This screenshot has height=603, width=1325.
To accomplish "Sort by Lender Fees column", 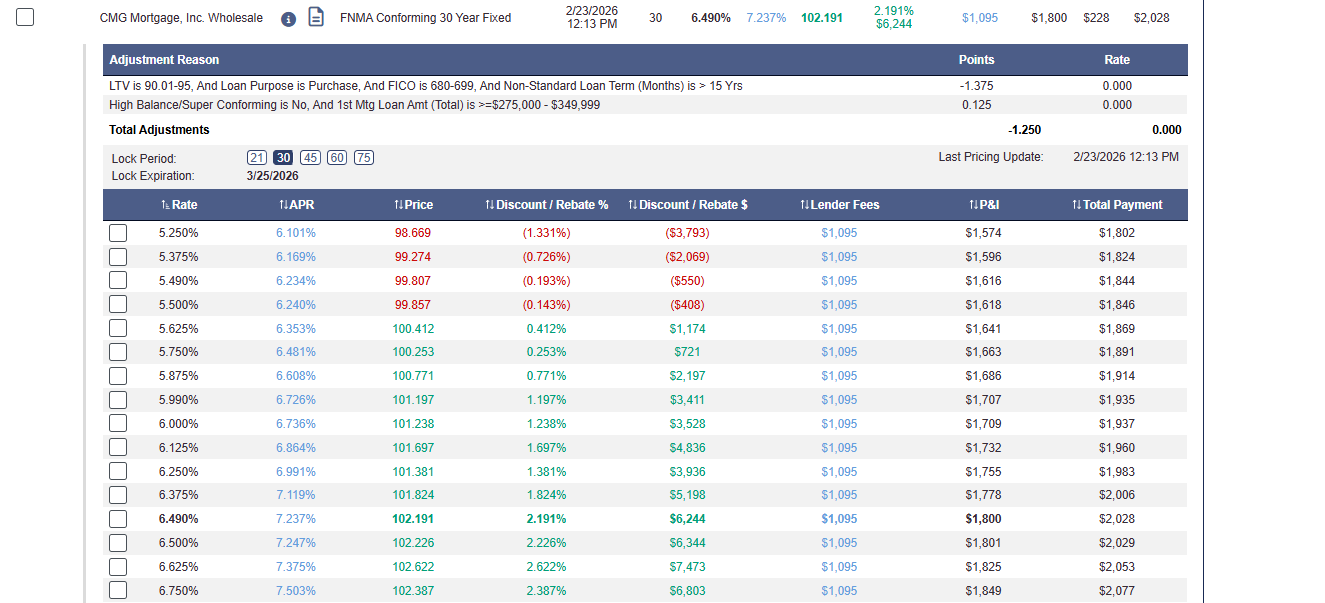I will point(840,205).
